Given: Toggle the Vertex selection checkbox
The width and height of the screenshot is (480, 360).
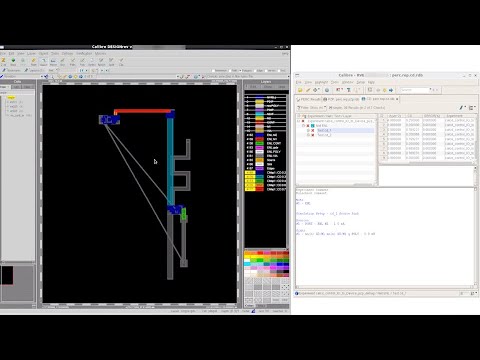Looking at the screenshot, I should coord(267,71).
